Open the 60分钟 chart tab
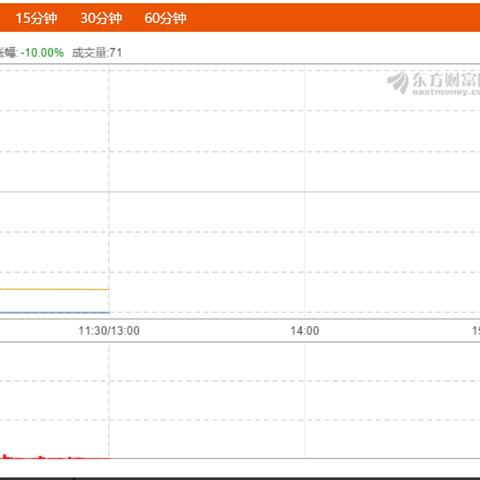 tap(165, 18)
